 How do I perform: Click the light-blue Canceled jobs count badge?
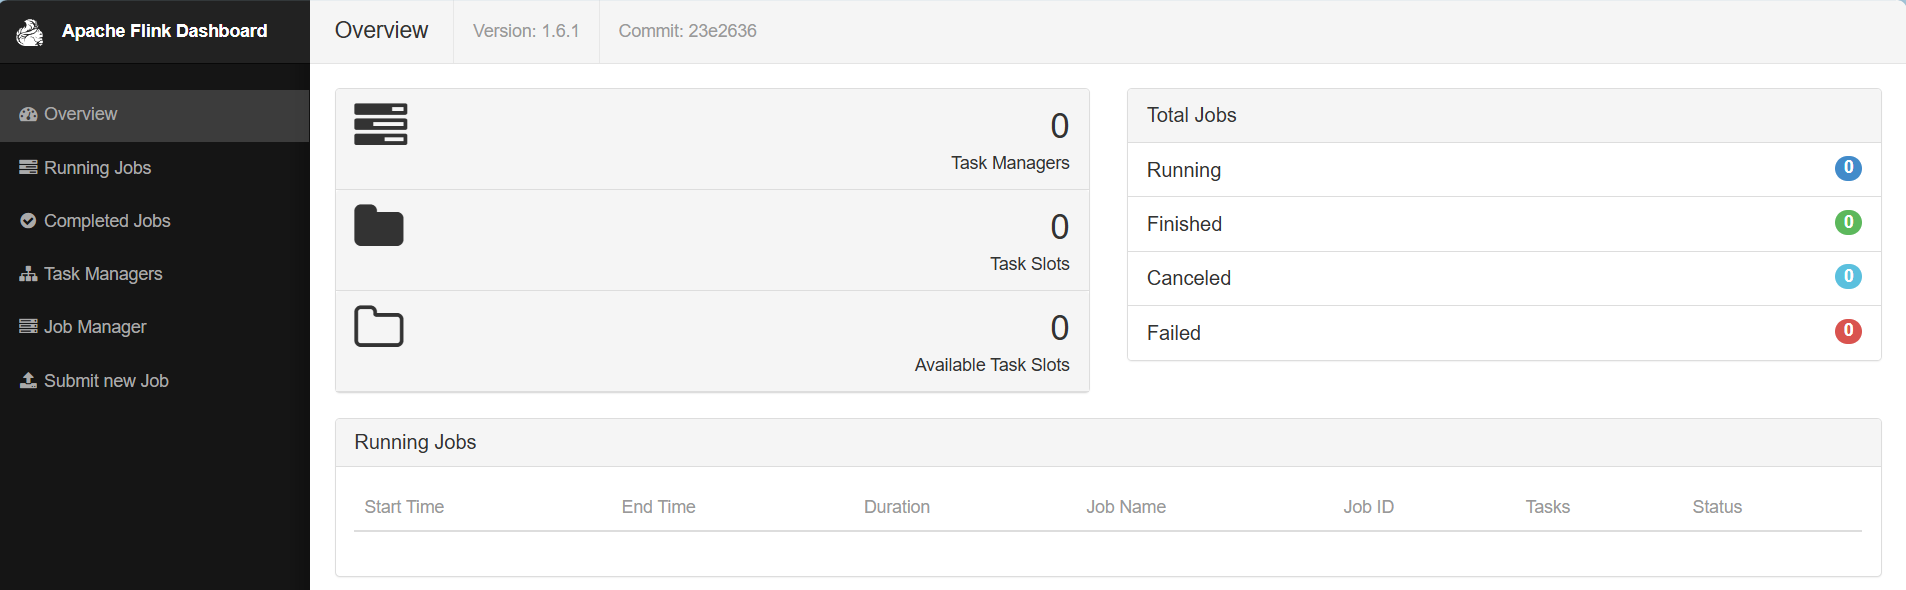[x=1848, y=276]
